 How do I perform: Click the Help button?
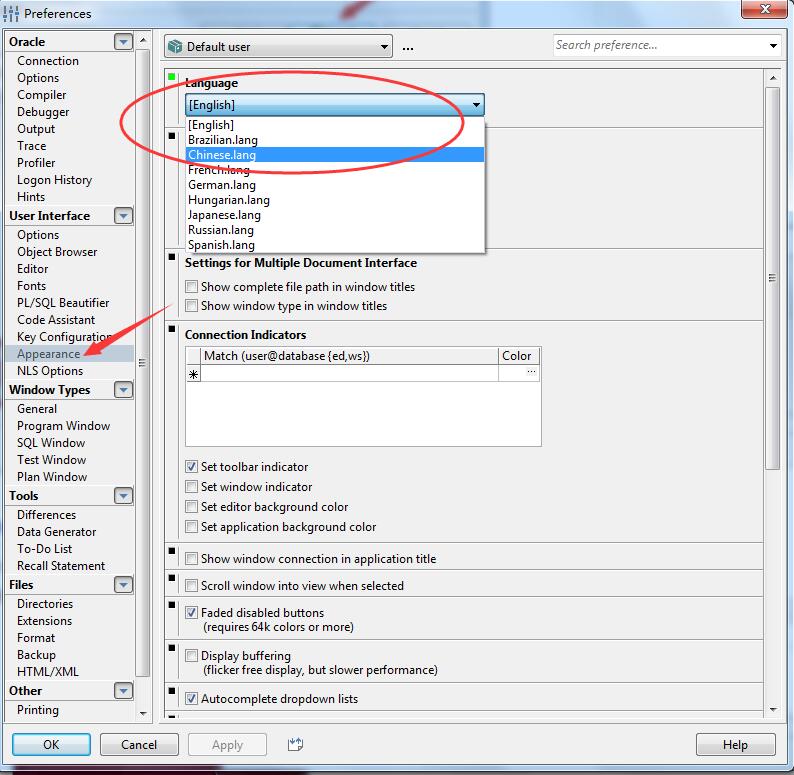click(735, 744)
